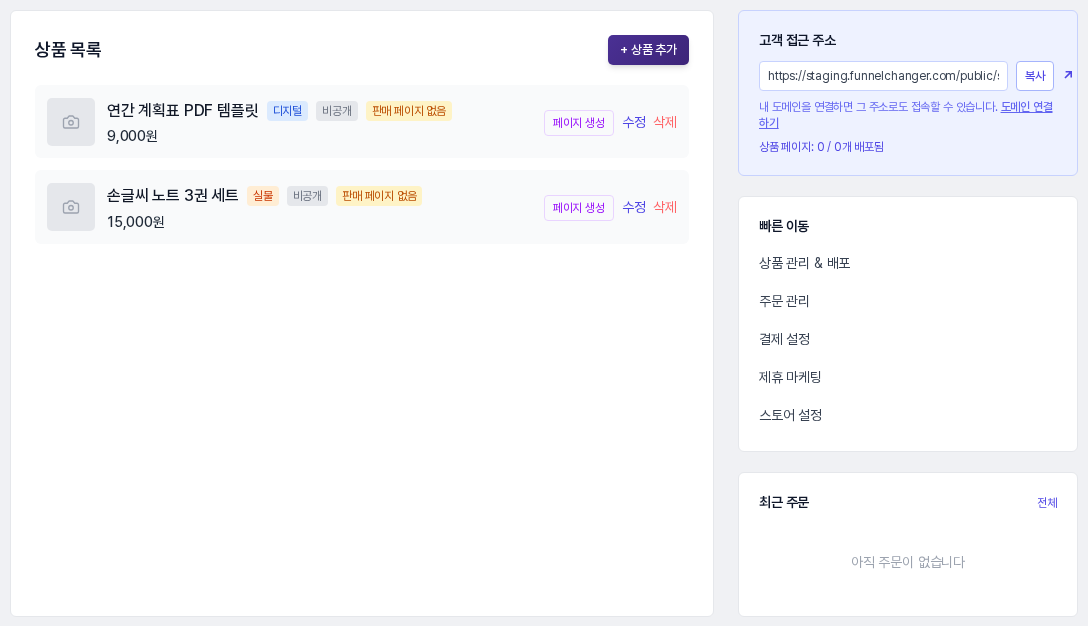Click the 상품 목록 heading
This screenshot has height=626, width=1088.
click(x=68, y=50)
